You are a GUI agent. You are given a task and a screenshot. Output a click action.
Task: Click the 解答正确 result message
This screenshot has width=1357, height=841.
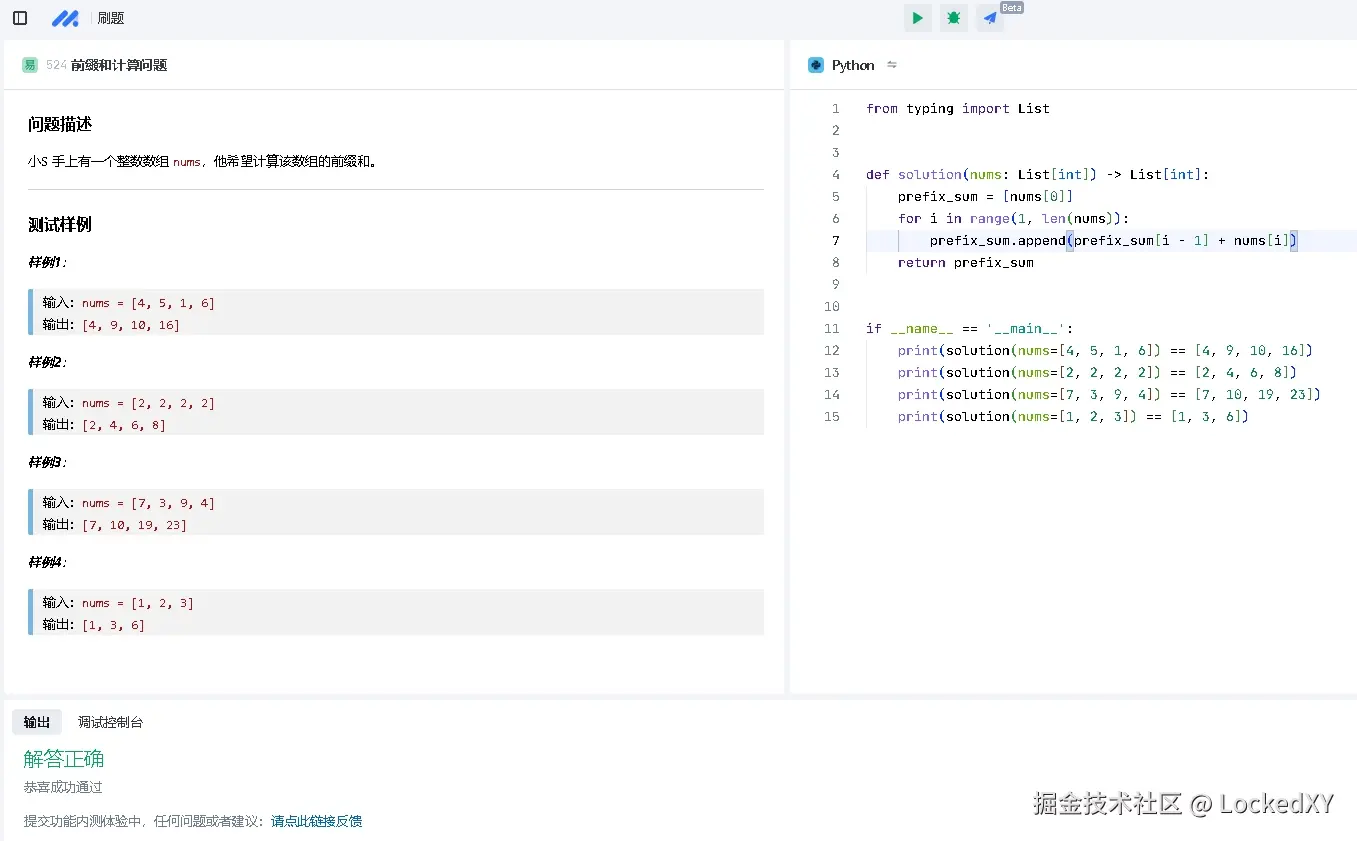tap(64, 759)
